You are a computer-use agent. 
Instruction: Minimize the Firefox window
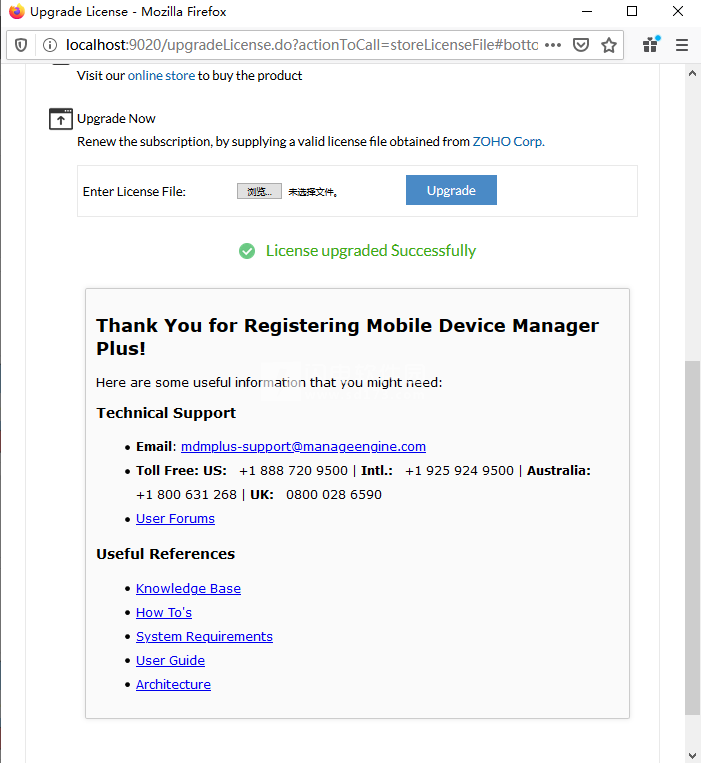[587, 11]
